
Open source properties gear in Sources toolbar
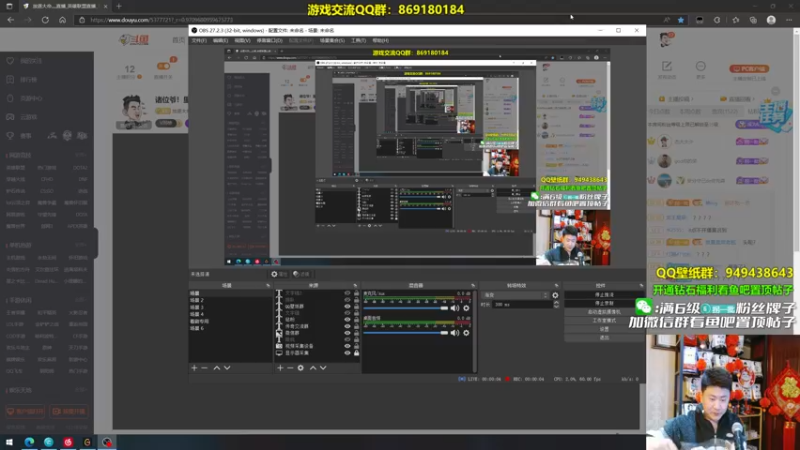[301, 368]
